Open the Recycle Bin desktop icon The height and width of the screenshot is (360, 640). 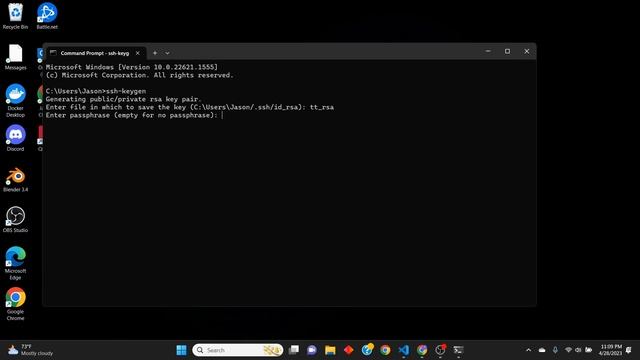point(15,16)
